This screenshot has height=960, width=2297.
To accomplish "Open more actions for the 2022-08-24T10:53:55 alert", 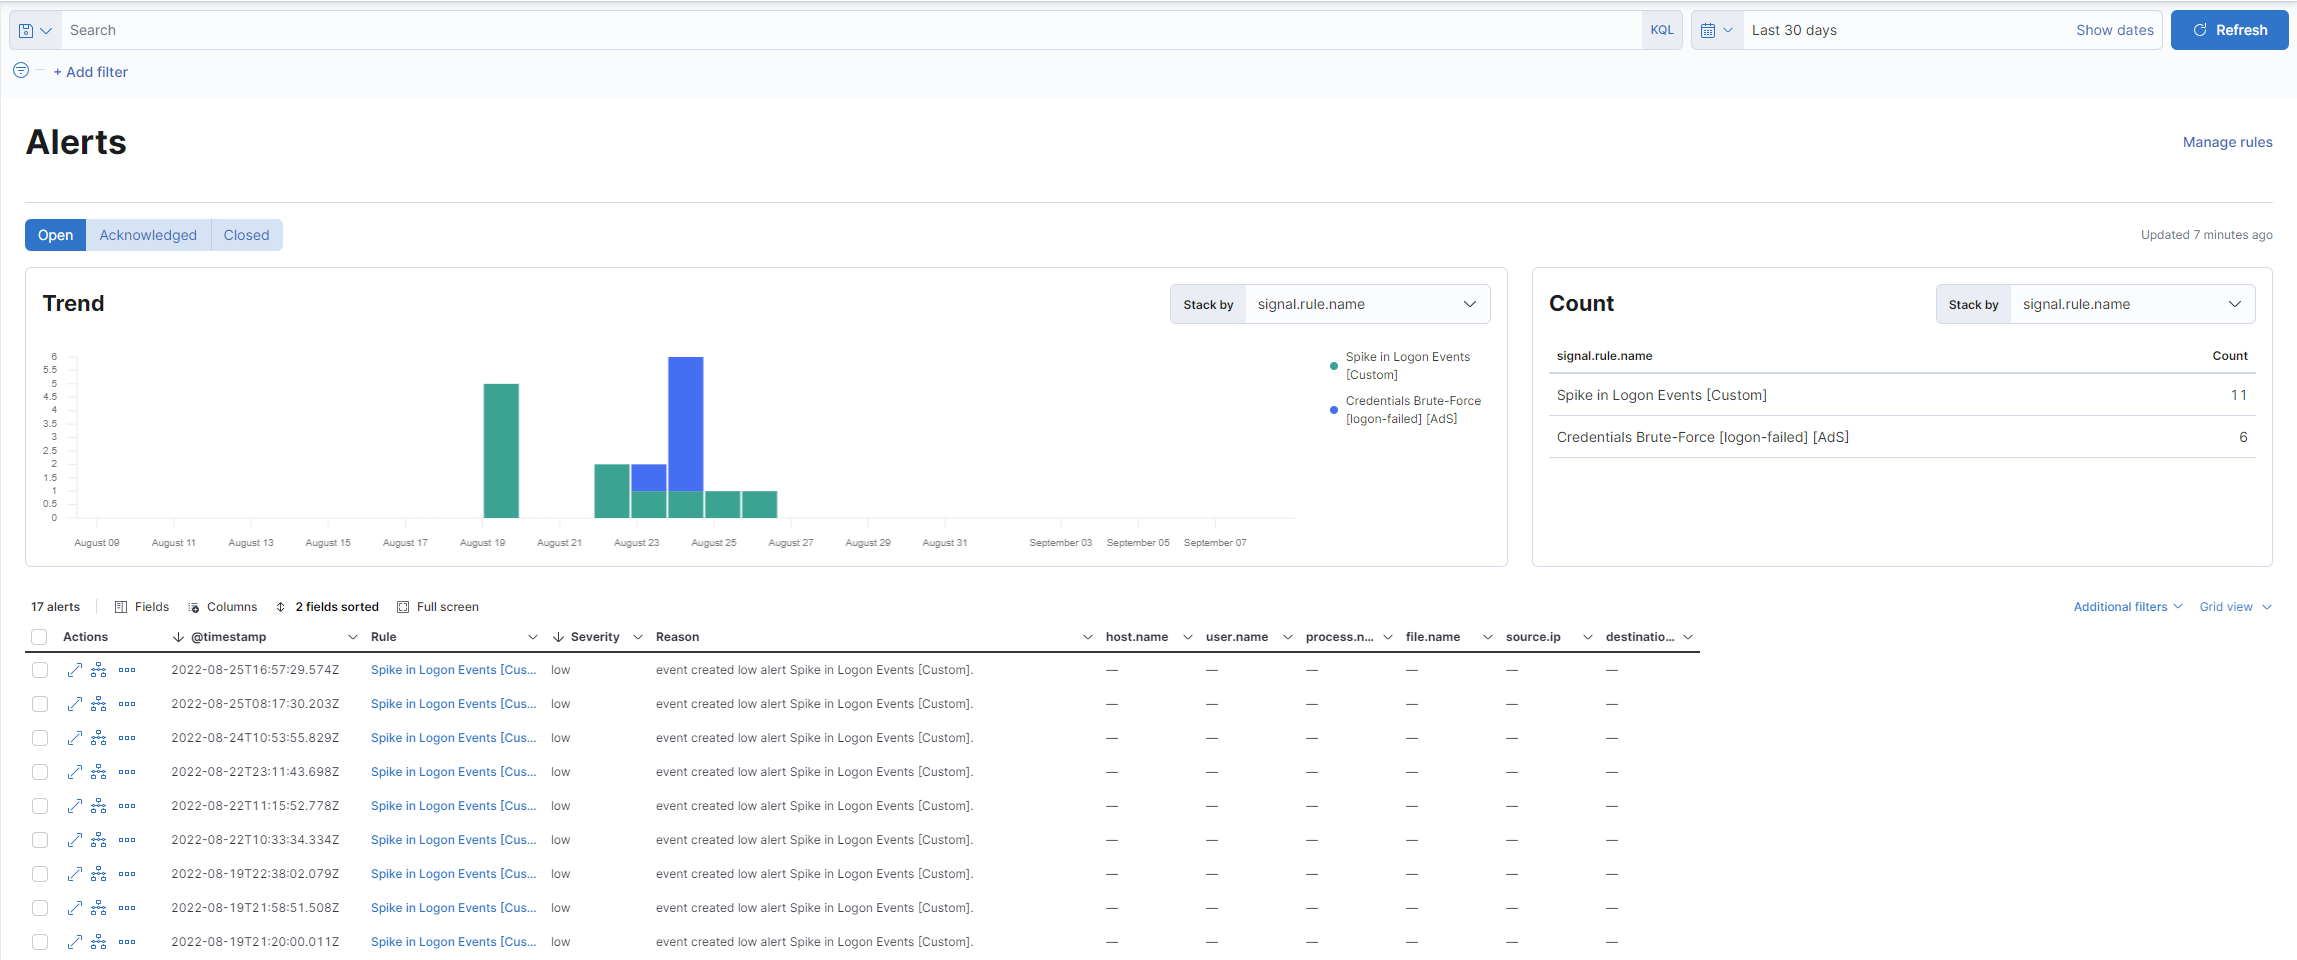I will coord(127,738).
